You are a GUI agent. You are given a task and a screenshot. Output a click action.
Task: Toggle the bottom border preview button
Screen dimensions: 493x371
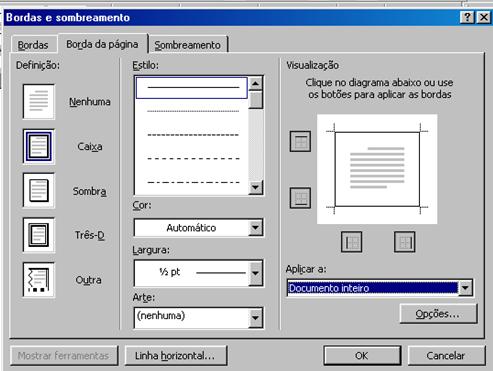(x=300, y=198)
